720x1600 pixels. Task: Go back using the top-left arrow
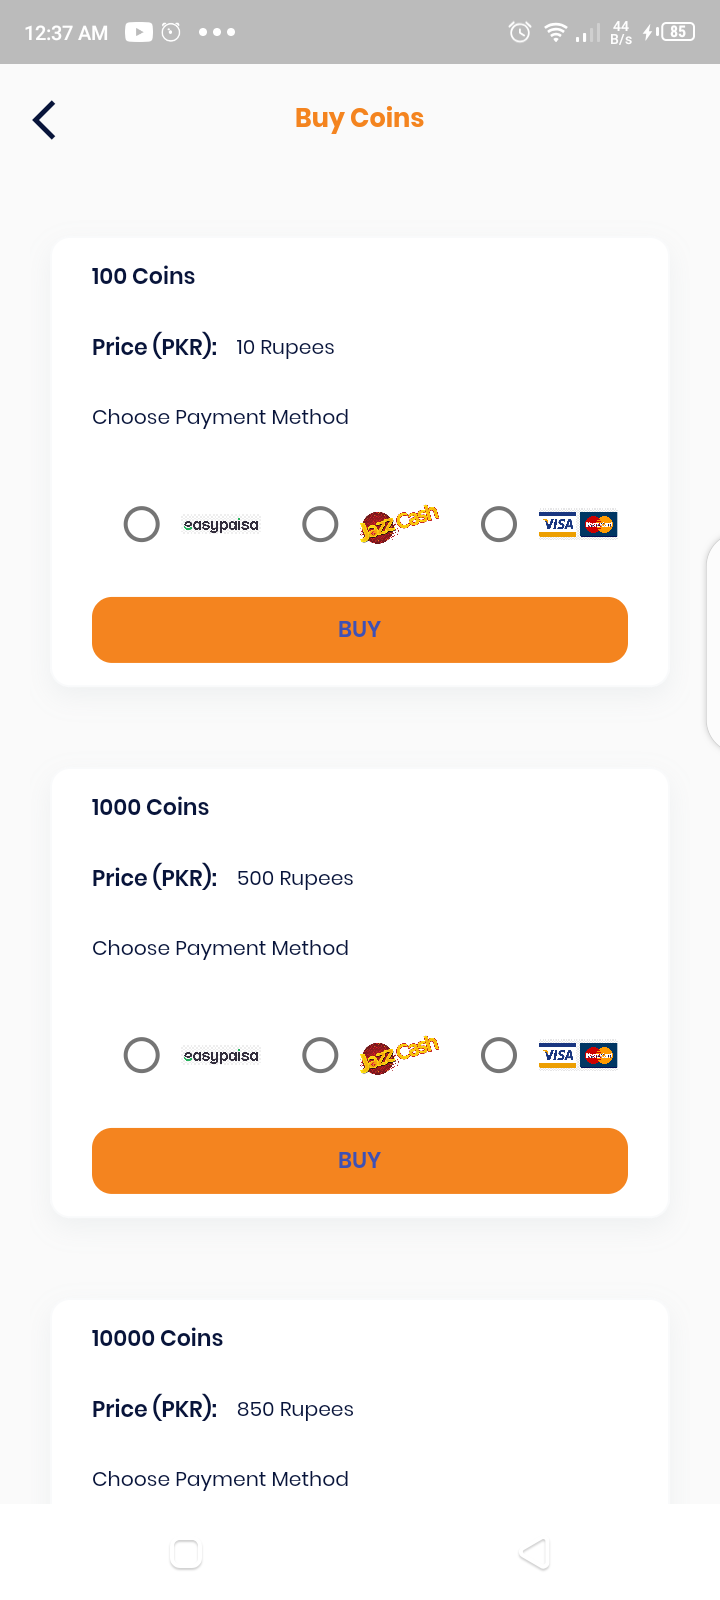44,120
